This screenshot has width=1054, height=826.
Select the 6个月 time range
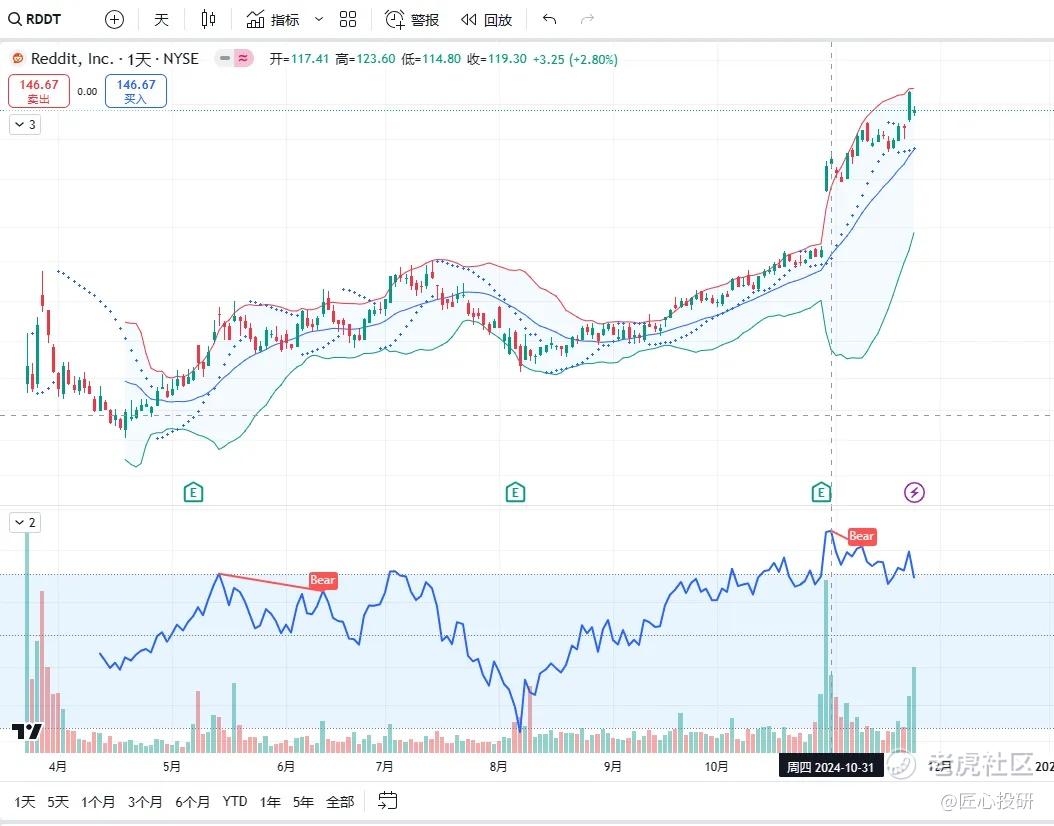[193, 802]
